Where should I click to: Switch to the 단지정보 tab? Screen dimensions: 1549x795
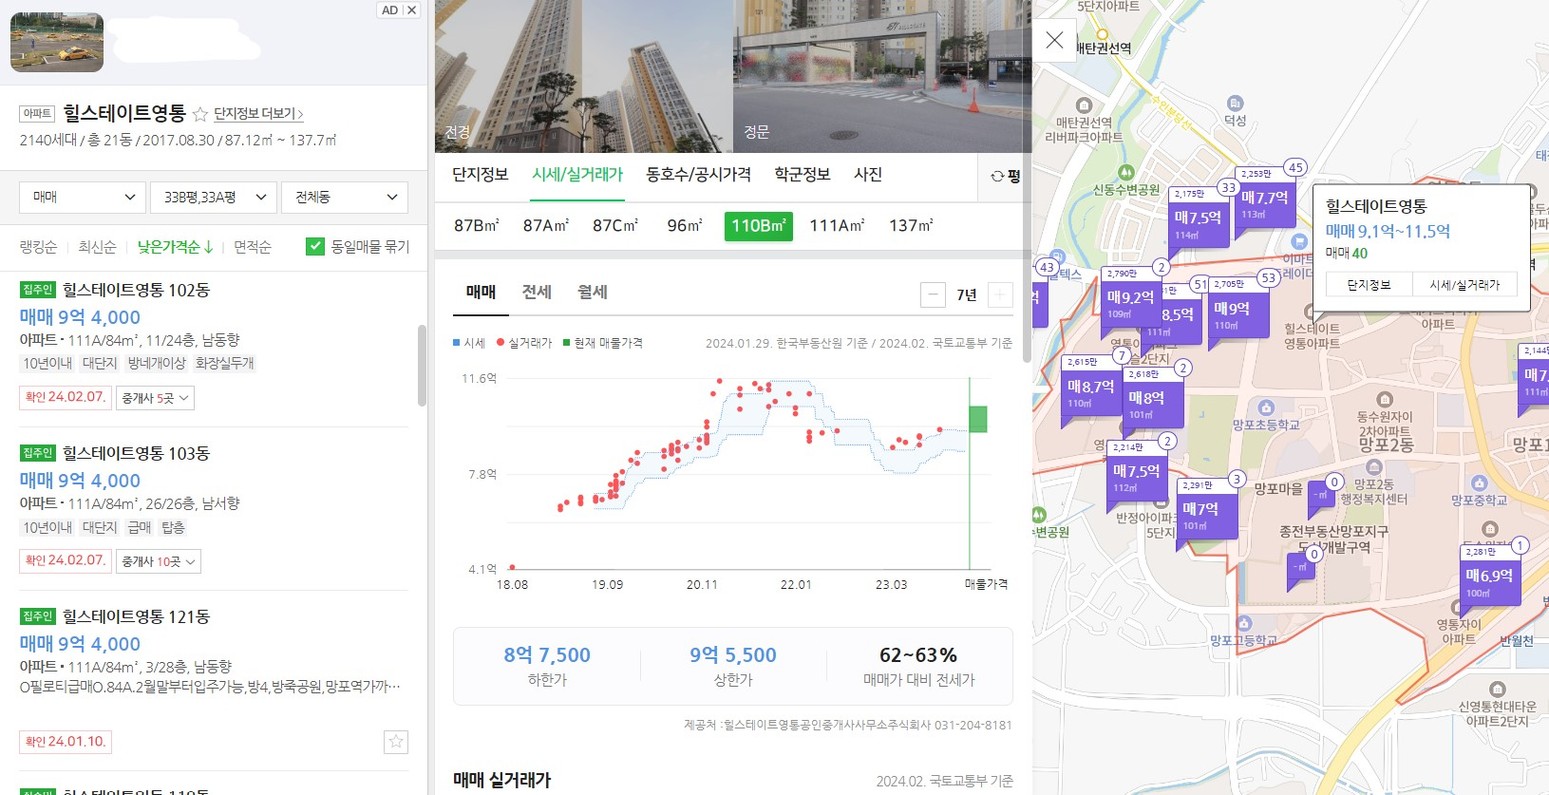480,175
